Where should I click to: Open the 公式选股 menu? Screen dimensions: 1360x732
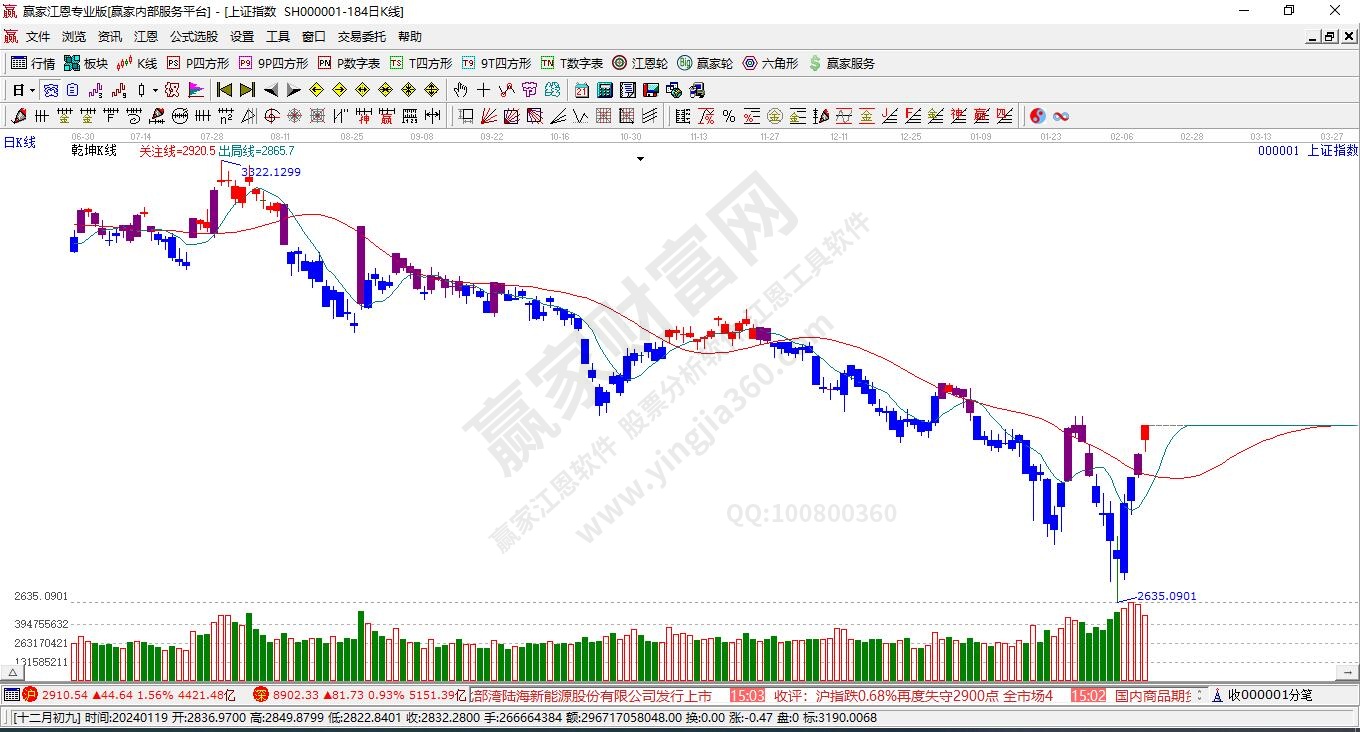[x=194, y=37]
